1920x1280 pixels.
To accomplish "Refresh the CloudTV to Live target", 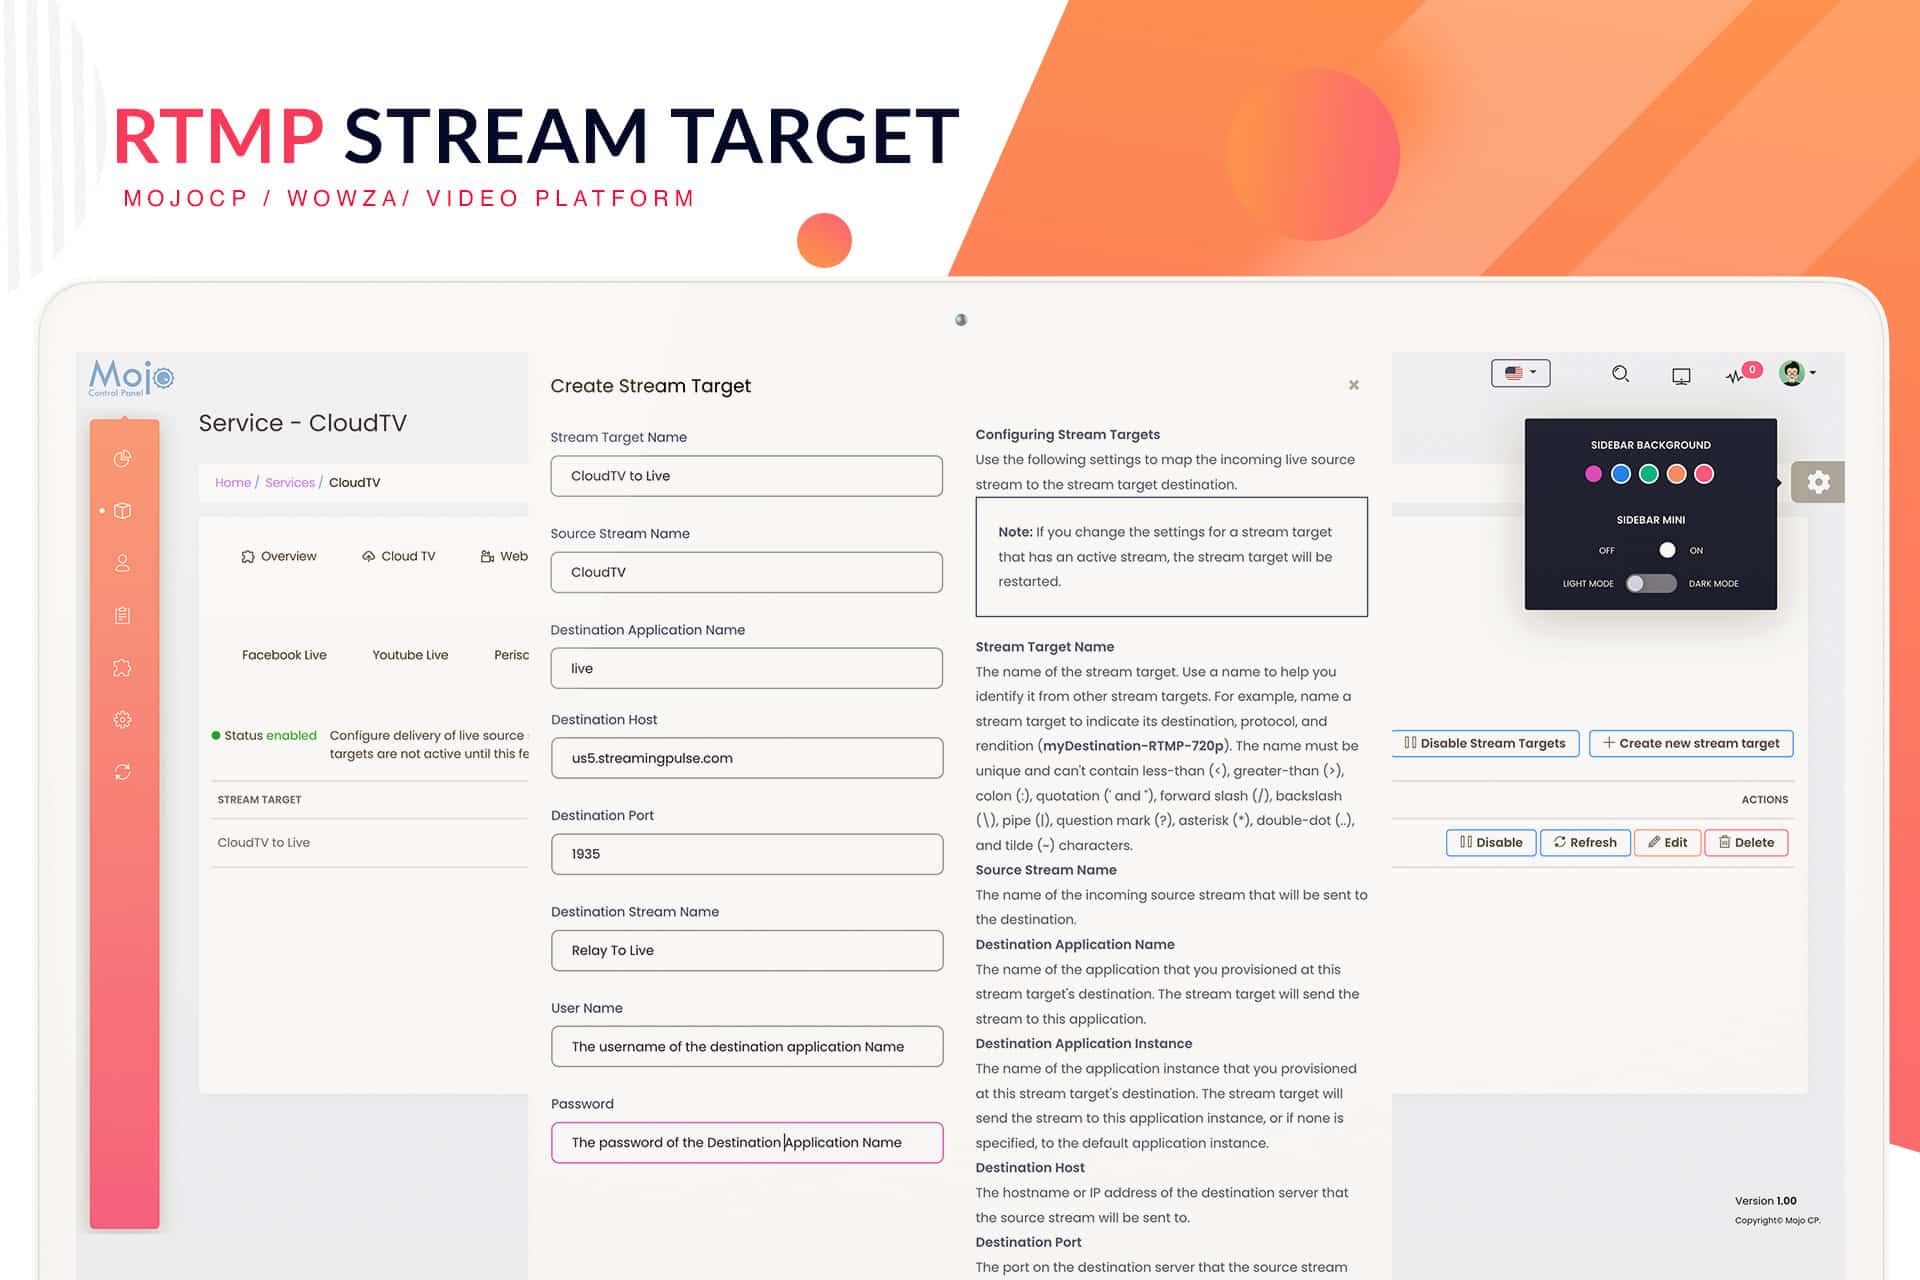I will [1585, 842].
